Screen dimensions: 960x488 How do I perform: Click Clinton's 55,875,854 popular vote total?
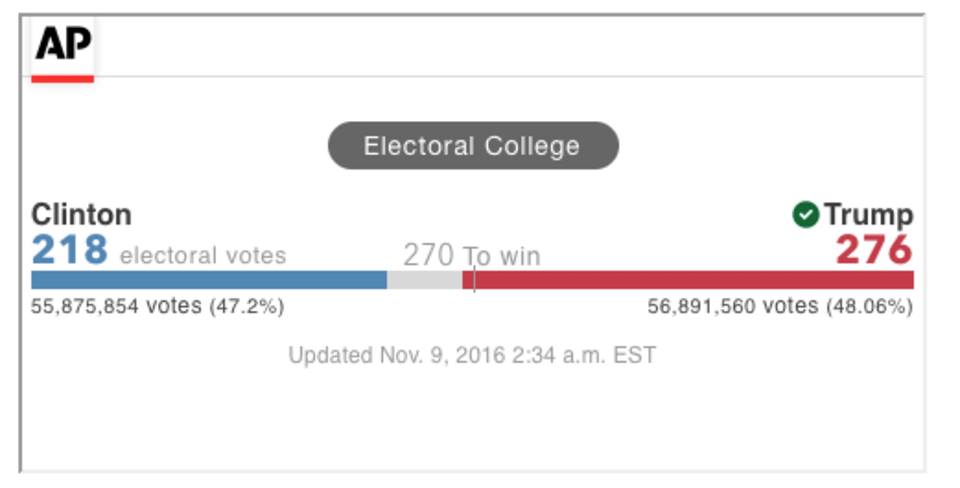(x=116, y=307)
